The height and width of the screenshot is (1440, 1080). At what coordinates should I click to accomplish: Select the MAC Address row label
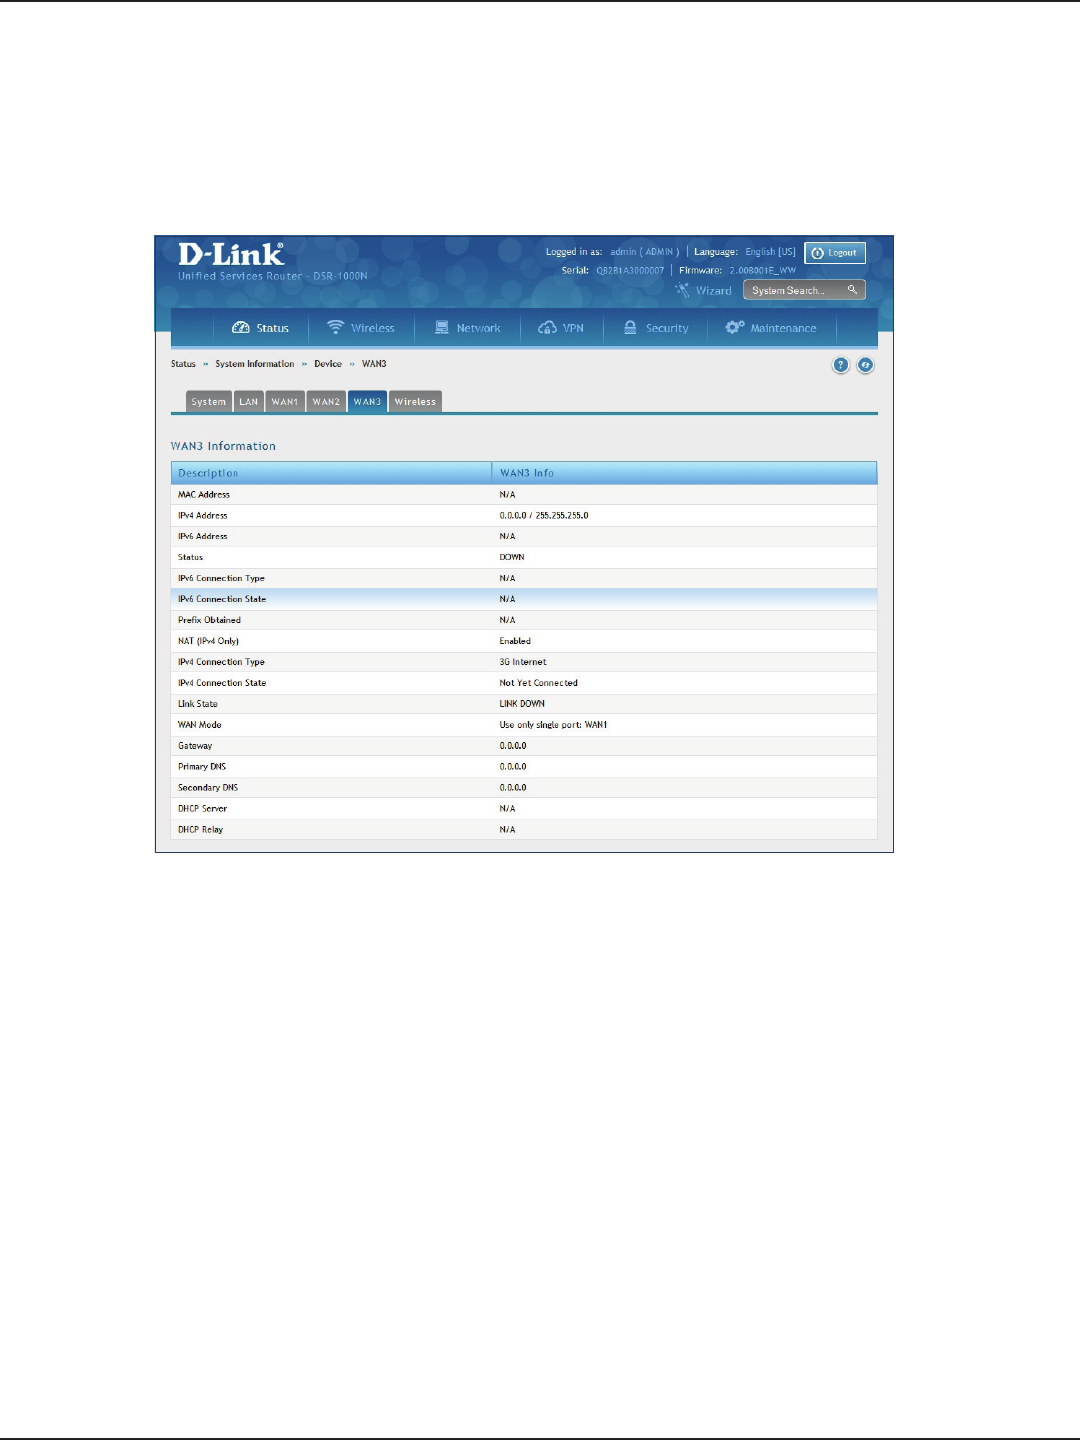[x=204, y=495]
